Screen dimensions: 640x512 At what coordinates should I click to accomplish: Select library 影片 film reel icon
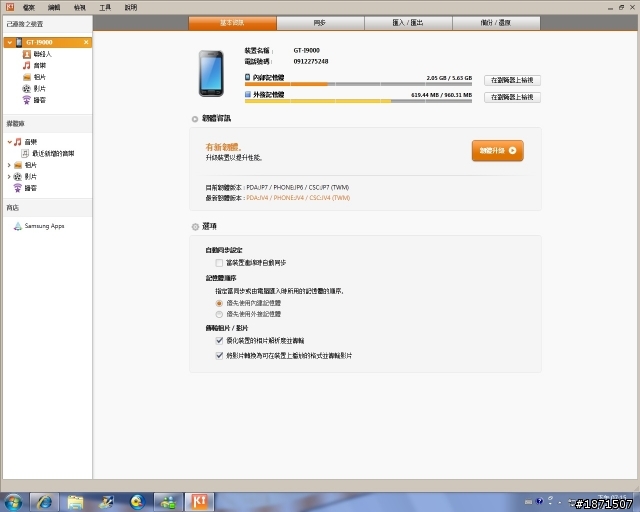[x=18, y=176]
